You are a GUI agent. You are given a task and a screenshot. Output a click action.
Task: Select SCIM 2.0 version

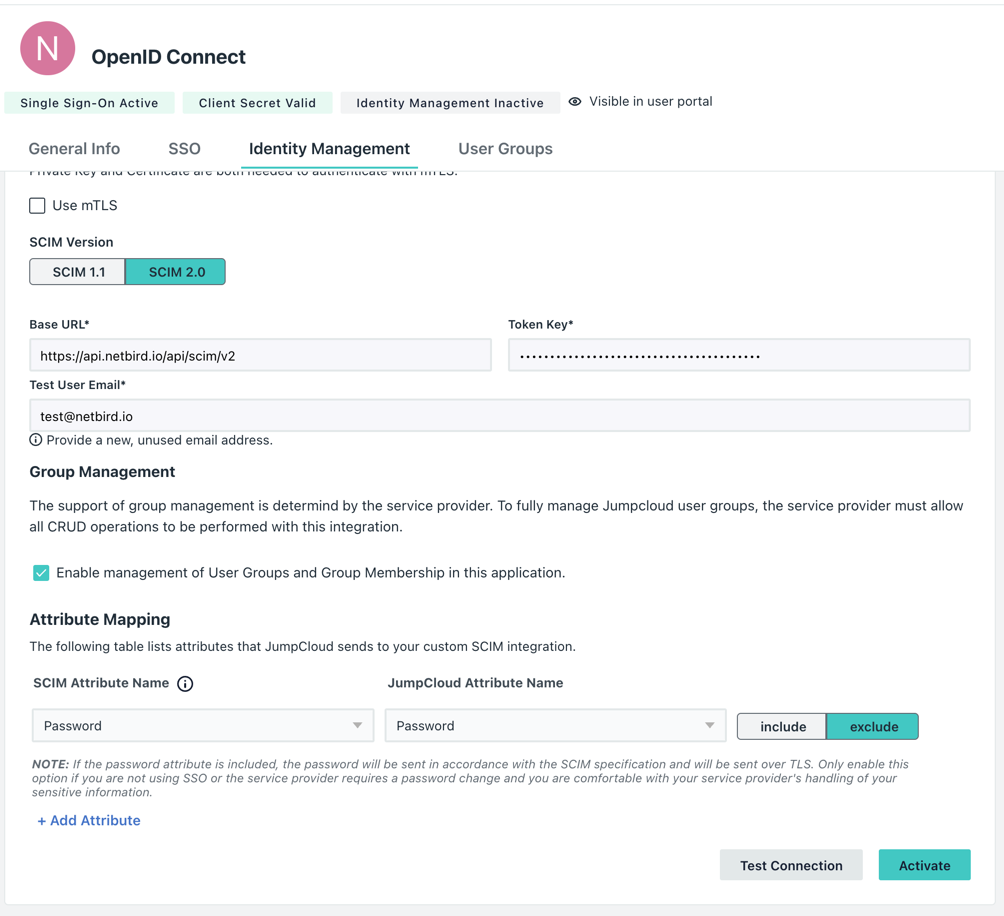(176, 272)
